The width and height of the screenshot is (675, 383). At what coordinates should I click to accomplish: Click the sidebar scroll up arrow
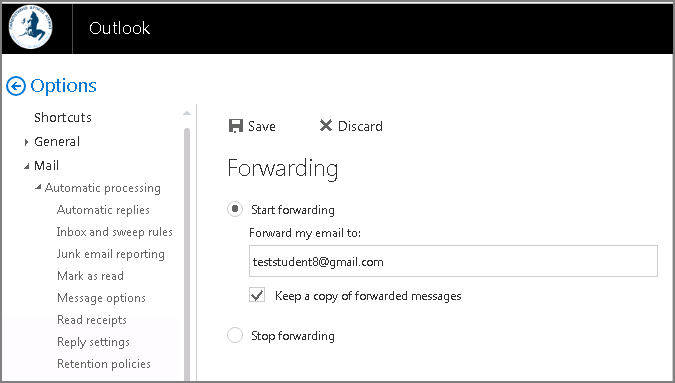click(x=187, y=113)
